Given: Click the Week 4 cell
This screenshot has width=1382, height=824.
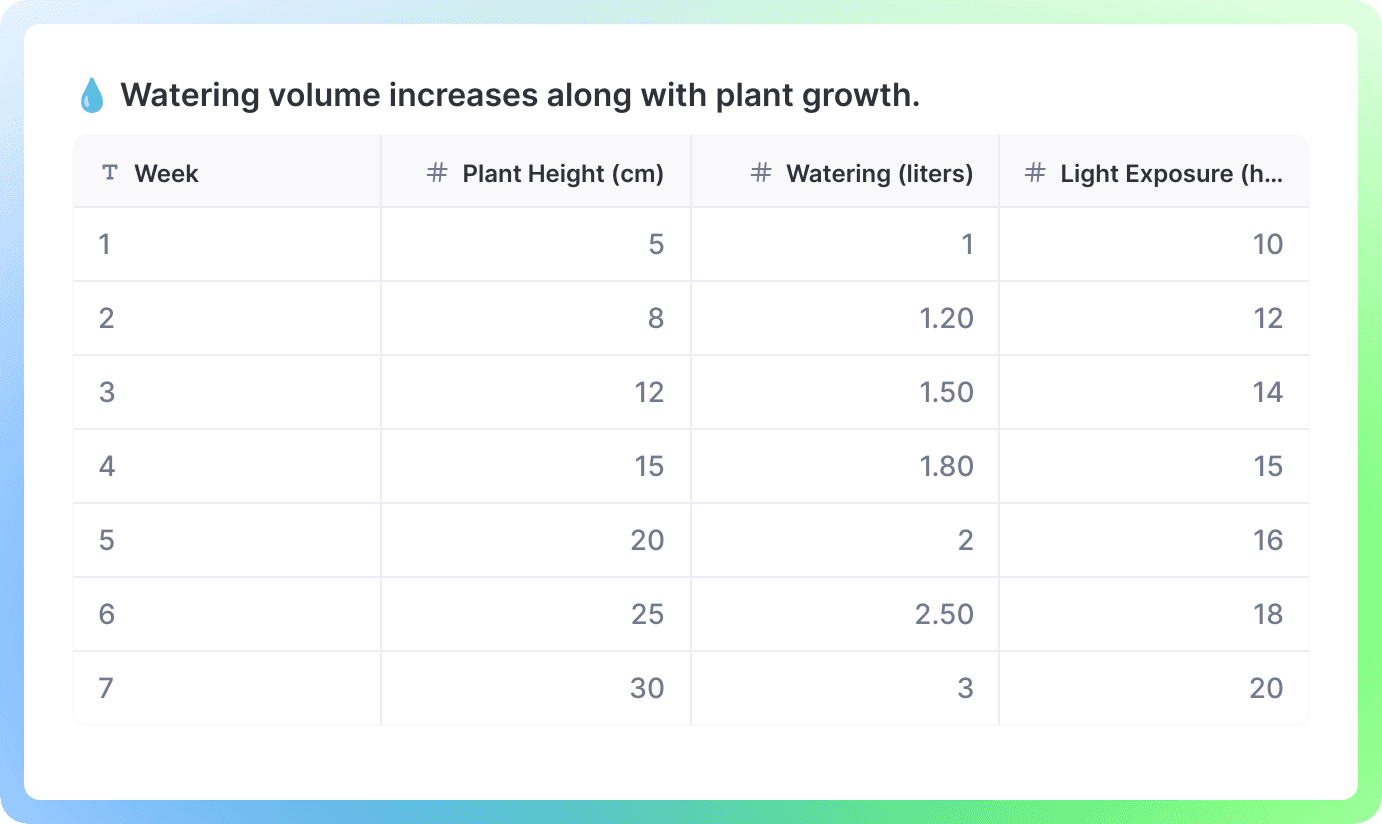Looking at the screenshot, I should [107, 466].
